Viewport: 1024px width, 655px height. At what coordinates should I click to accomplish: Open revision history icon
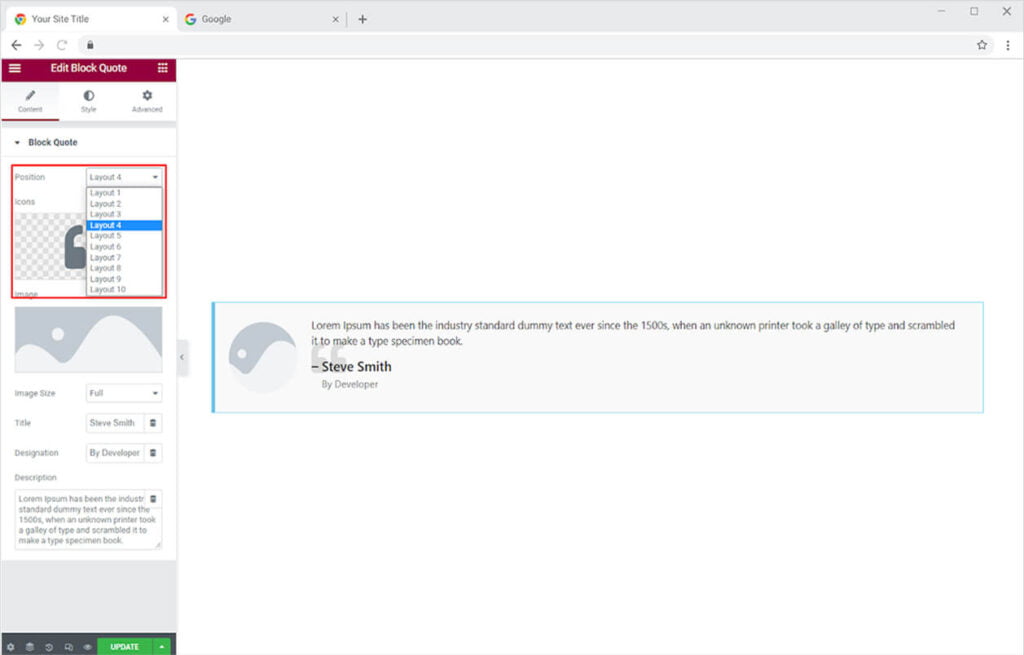[49, 647]
